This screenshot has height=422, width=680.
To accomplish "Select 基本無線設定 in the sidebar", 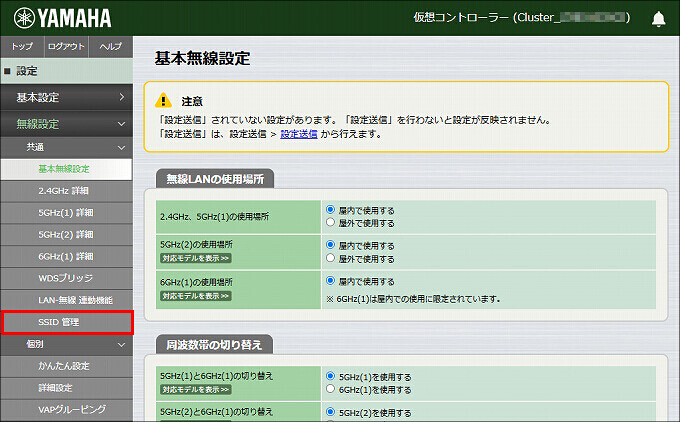I will (x=67, y=169).
